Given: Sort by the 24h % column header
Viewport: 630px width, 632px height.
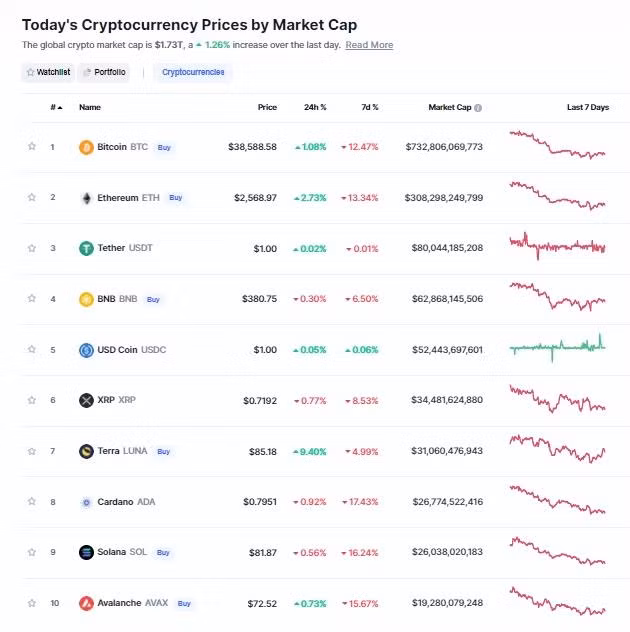Looking at the screenshot, I should [316, 107].
